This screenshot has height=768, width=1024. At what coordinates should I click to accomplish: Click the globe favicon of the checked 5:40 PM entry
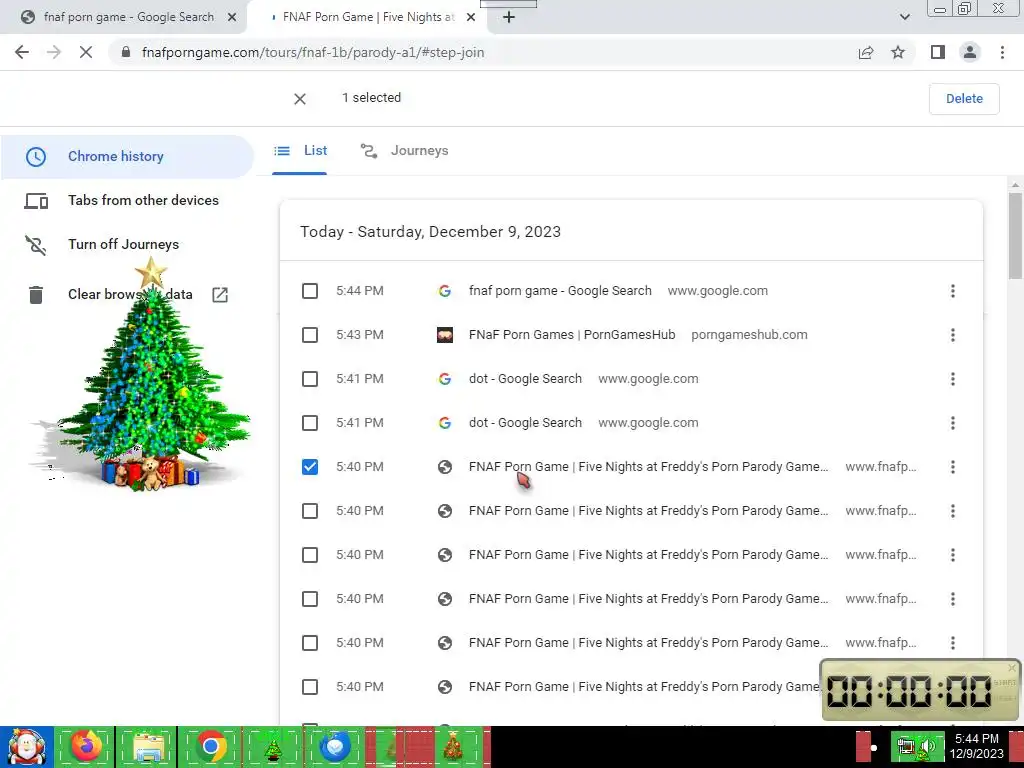(x=445, y=467)
